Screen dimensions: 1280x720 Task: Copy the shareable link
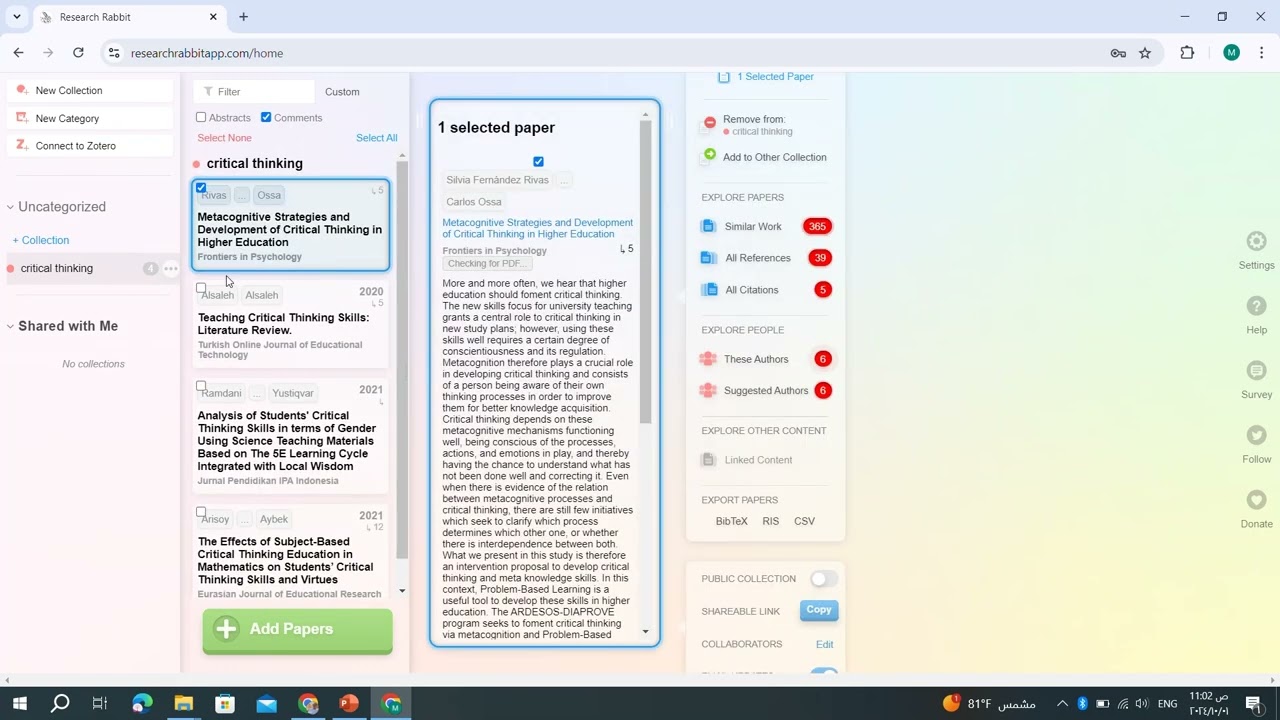(819, 610)
